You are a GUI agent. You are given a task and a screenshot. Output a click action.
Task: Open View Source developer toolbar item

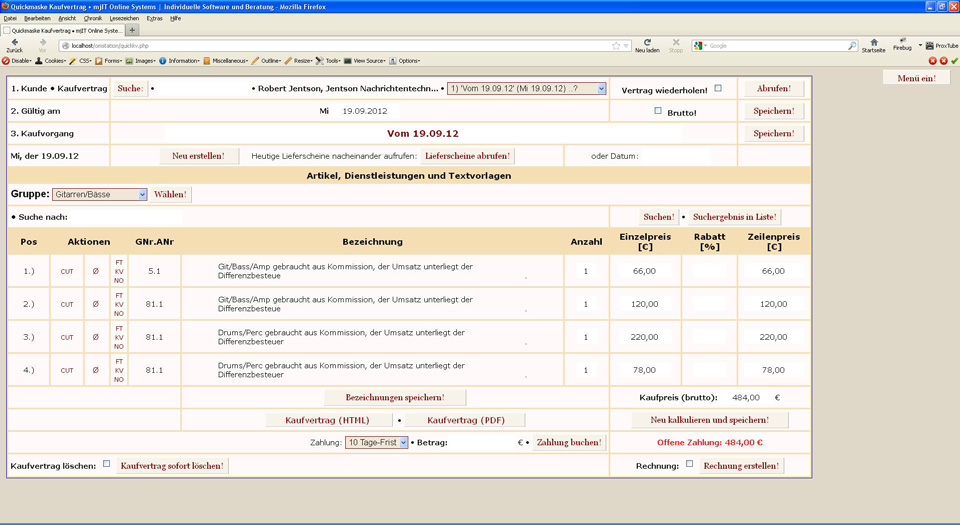(365, 61)
